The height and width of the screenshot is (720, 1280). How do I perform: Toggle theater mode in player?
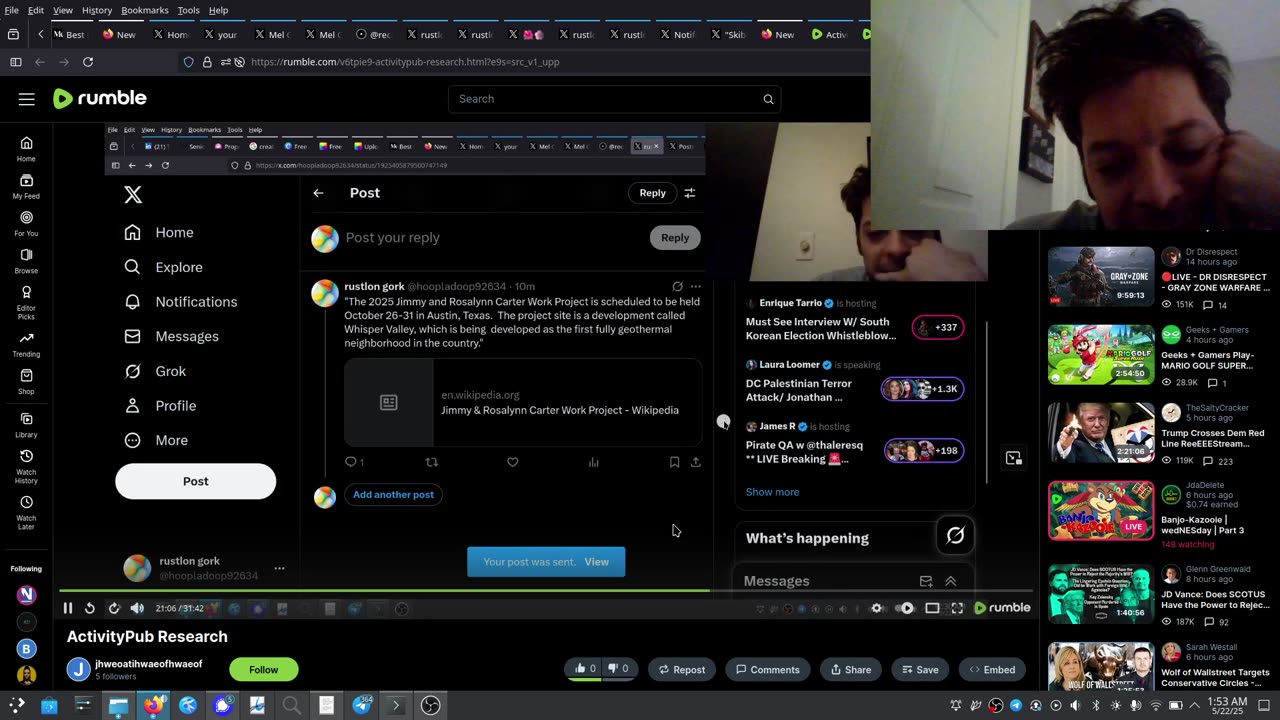[932, 608]
